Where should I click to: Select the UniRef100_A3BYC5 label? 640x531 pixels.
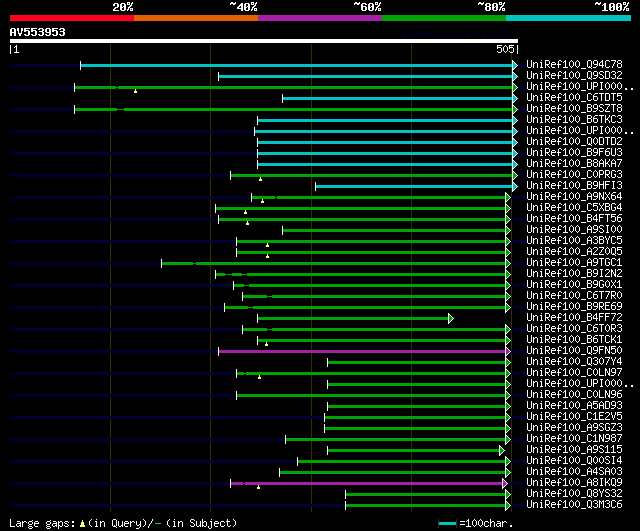tap(574, 241)
